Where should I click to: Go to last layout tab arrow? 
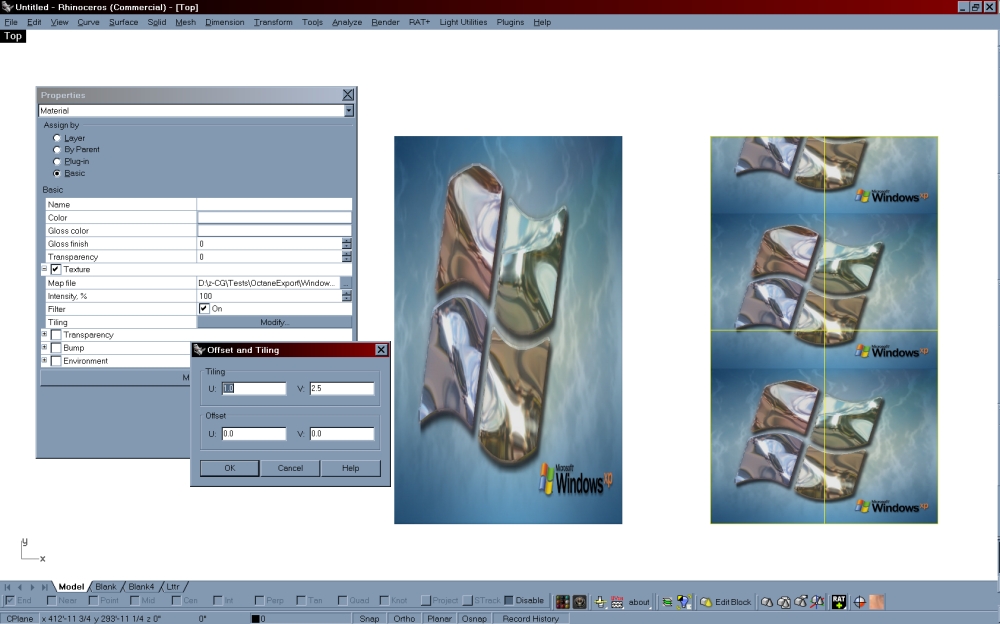coord(44,587)
